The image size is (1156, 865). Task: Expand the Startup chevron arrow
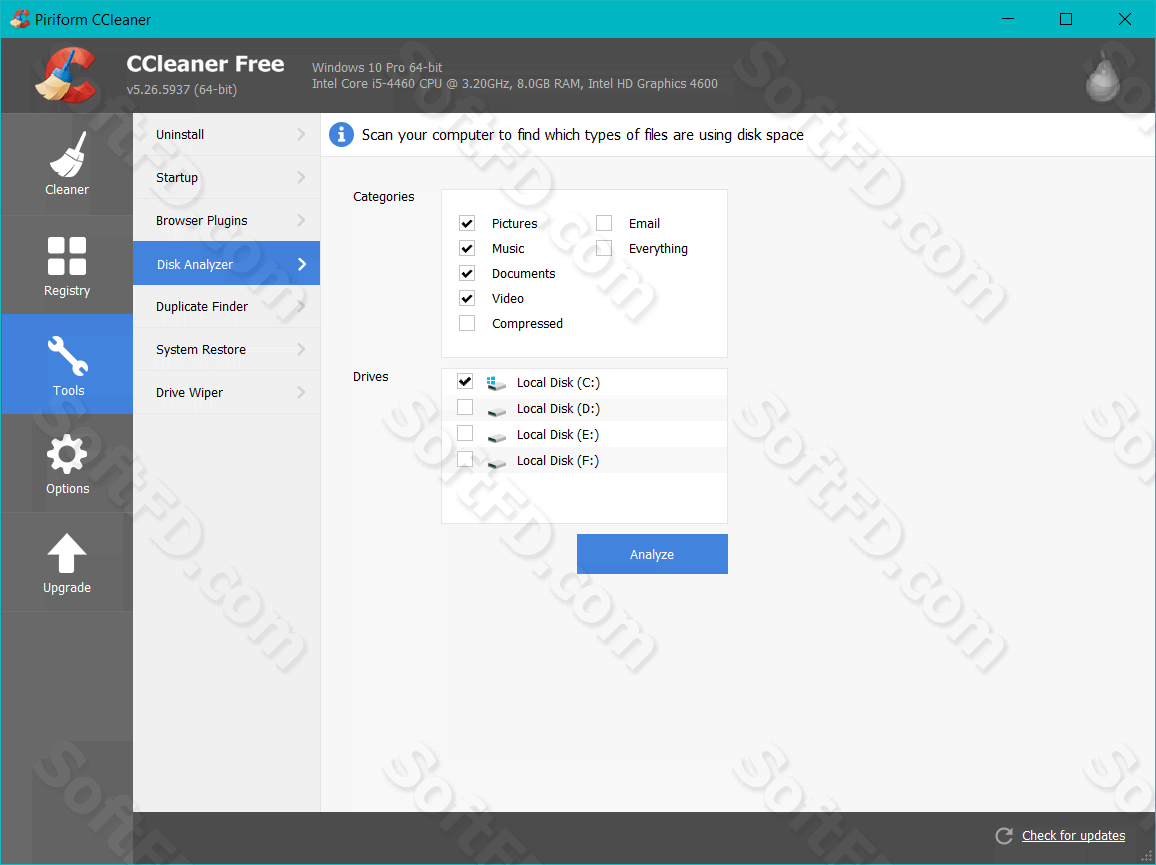(301, 177)
